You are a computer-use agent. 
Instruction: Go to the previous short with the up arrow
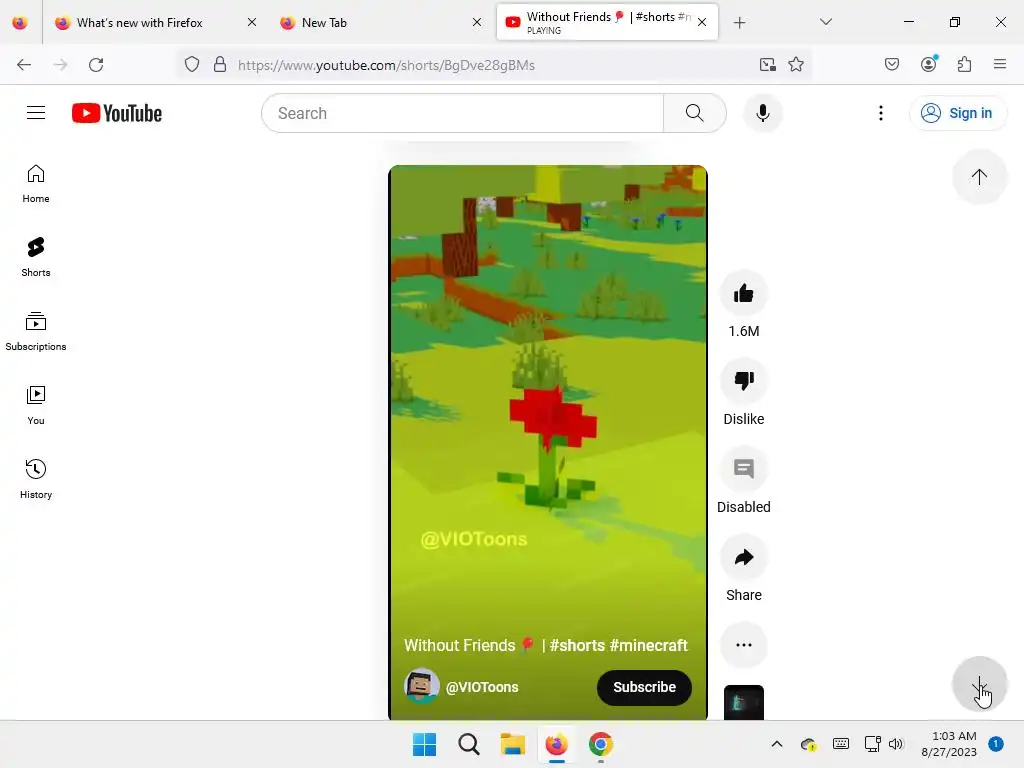pyautogui.click(x=979, y=176)
